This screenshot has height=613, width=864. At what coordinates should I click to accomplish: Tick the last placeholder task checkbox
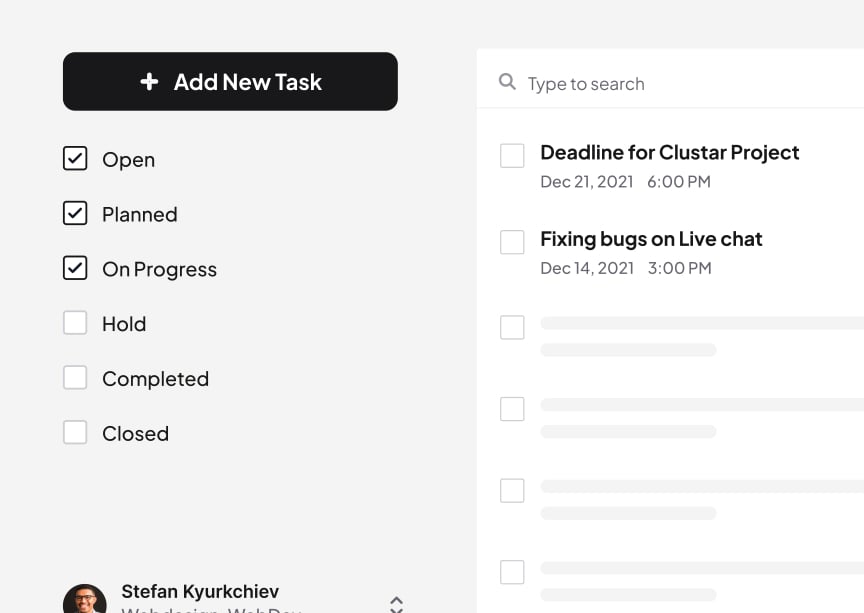click(x=512, y=572)
